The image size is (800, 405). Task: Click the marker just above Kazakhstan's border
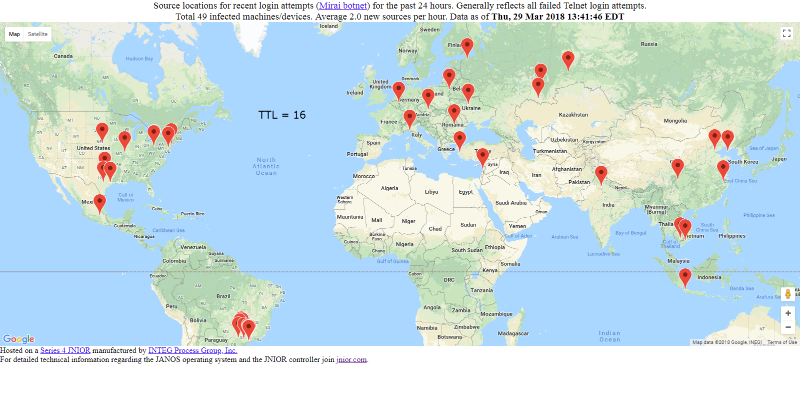538,87
